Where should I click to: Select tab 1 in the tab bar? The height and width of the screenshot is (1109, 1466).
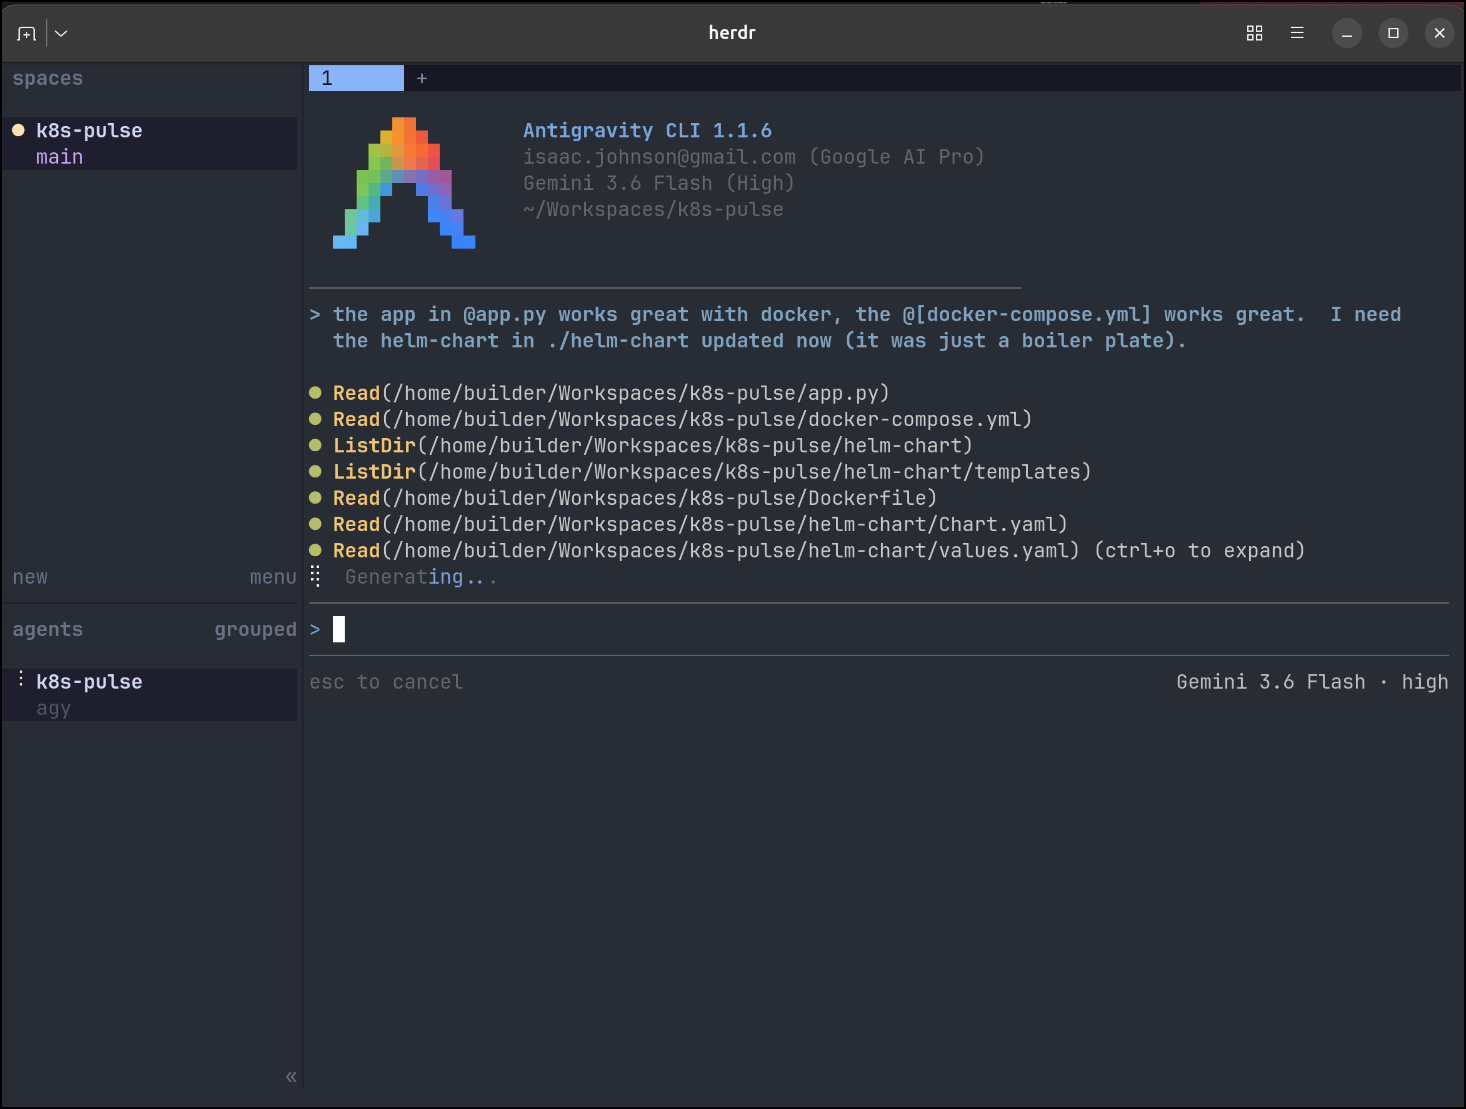coord(356,78)
